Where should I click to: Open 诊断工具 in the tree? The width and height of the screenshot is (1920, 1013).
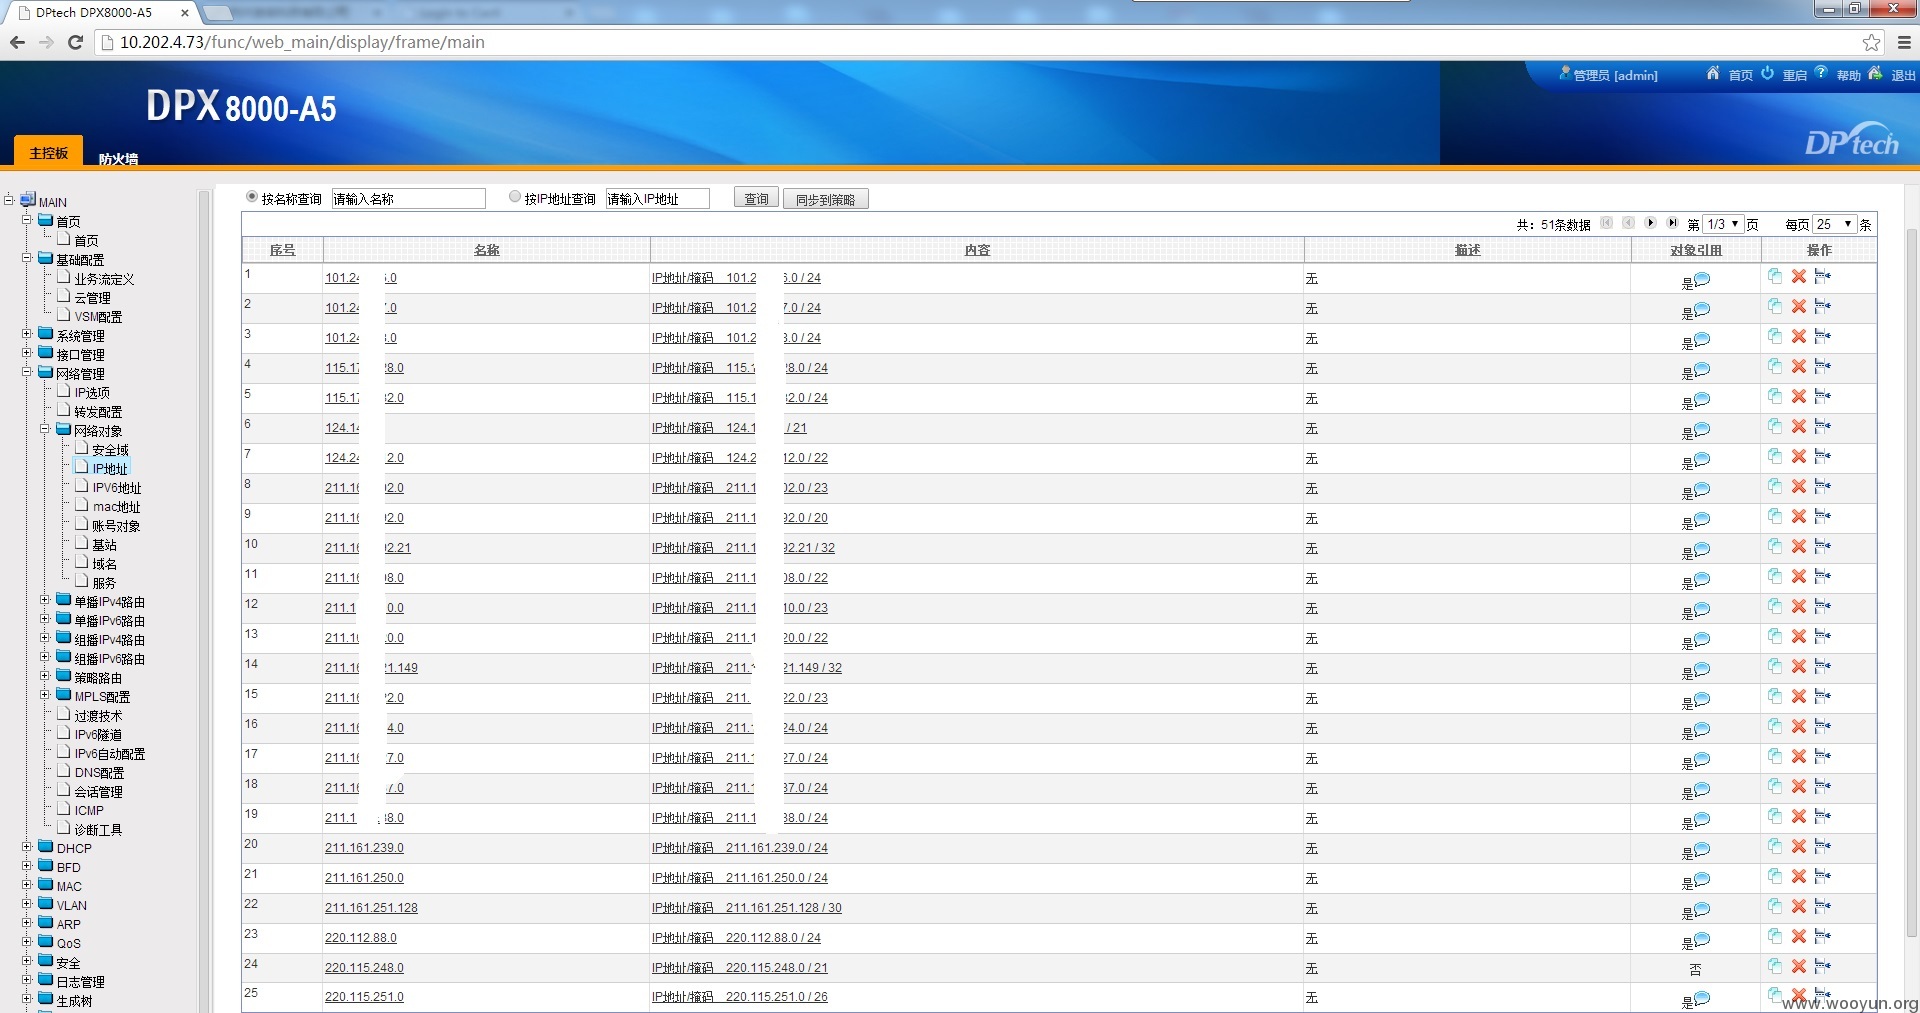pos(98,830)
